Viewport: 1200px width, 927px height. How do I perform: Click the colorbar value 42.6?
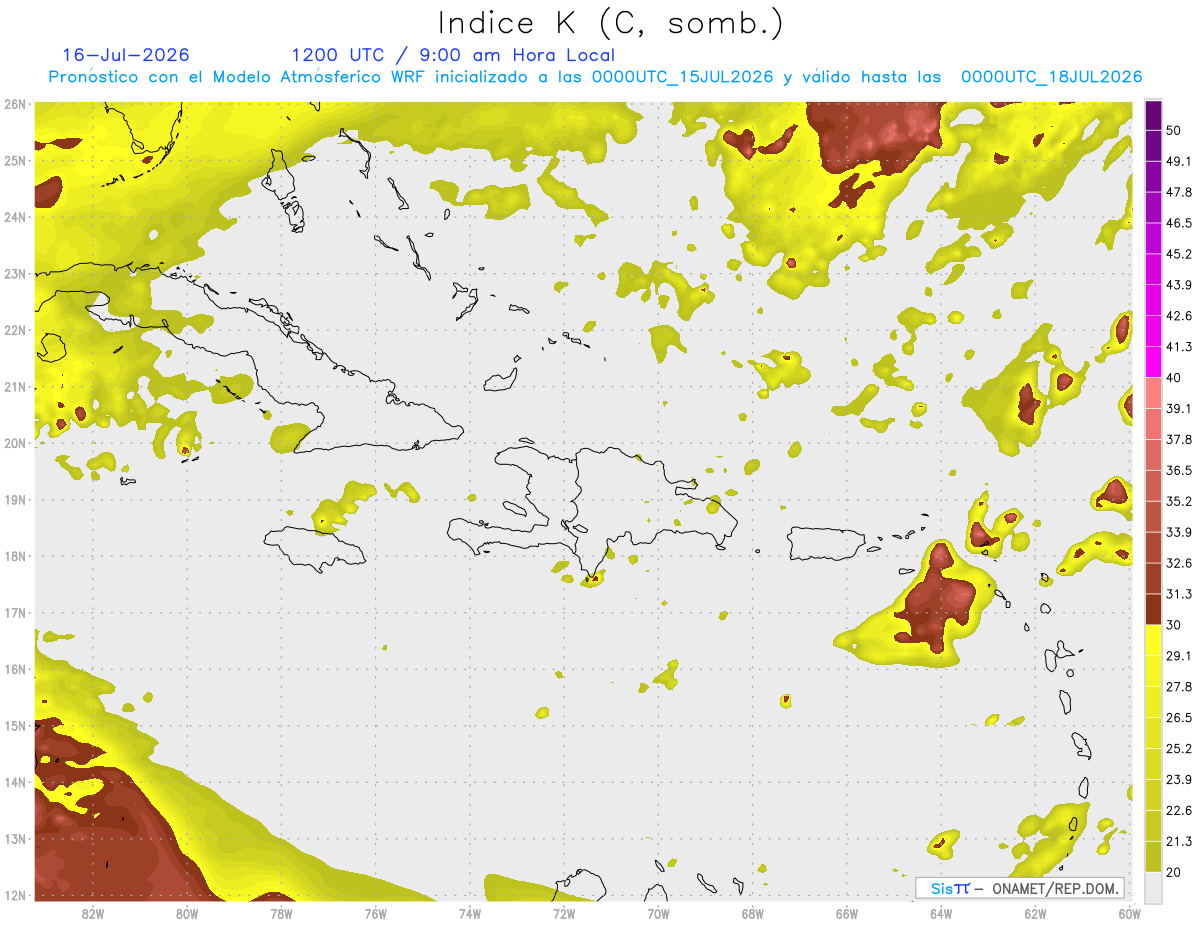(x=1179, y=316)
